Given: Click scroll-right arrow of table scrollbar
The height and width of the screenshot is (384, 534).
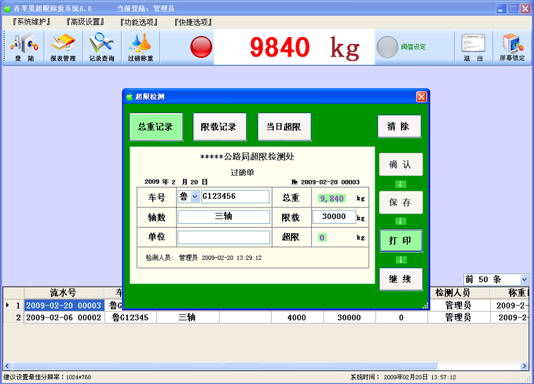Looking at the screenshot, I should [524, 366].
